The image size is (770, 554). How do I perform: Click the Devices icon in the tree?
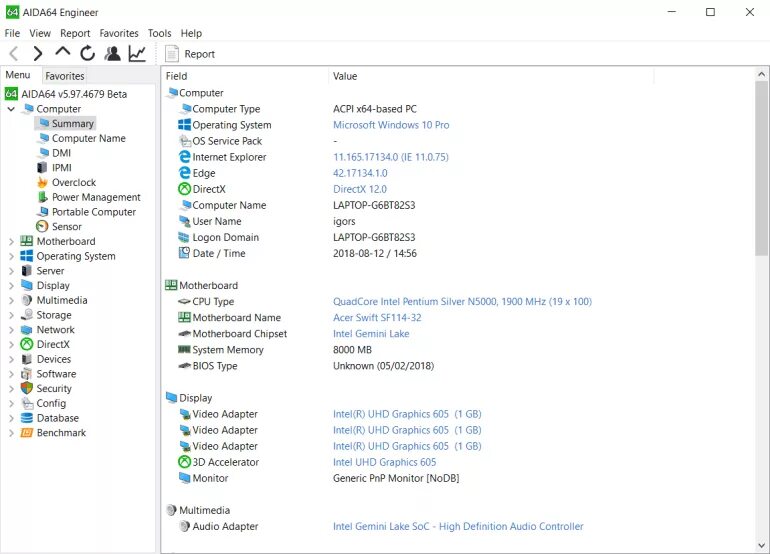(27, 359)
